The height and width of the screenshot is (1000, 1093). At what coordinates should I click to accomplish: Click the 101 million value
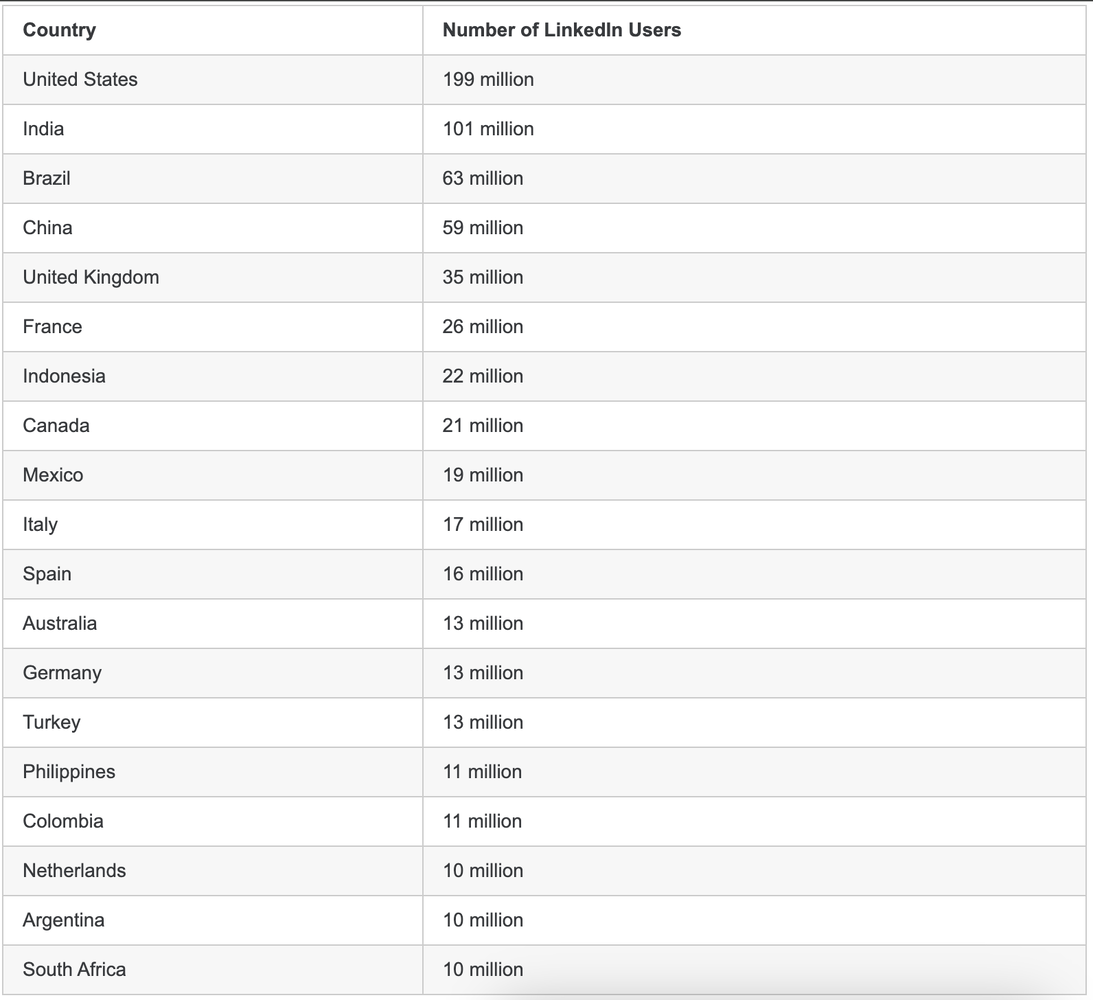coord(488,129)
